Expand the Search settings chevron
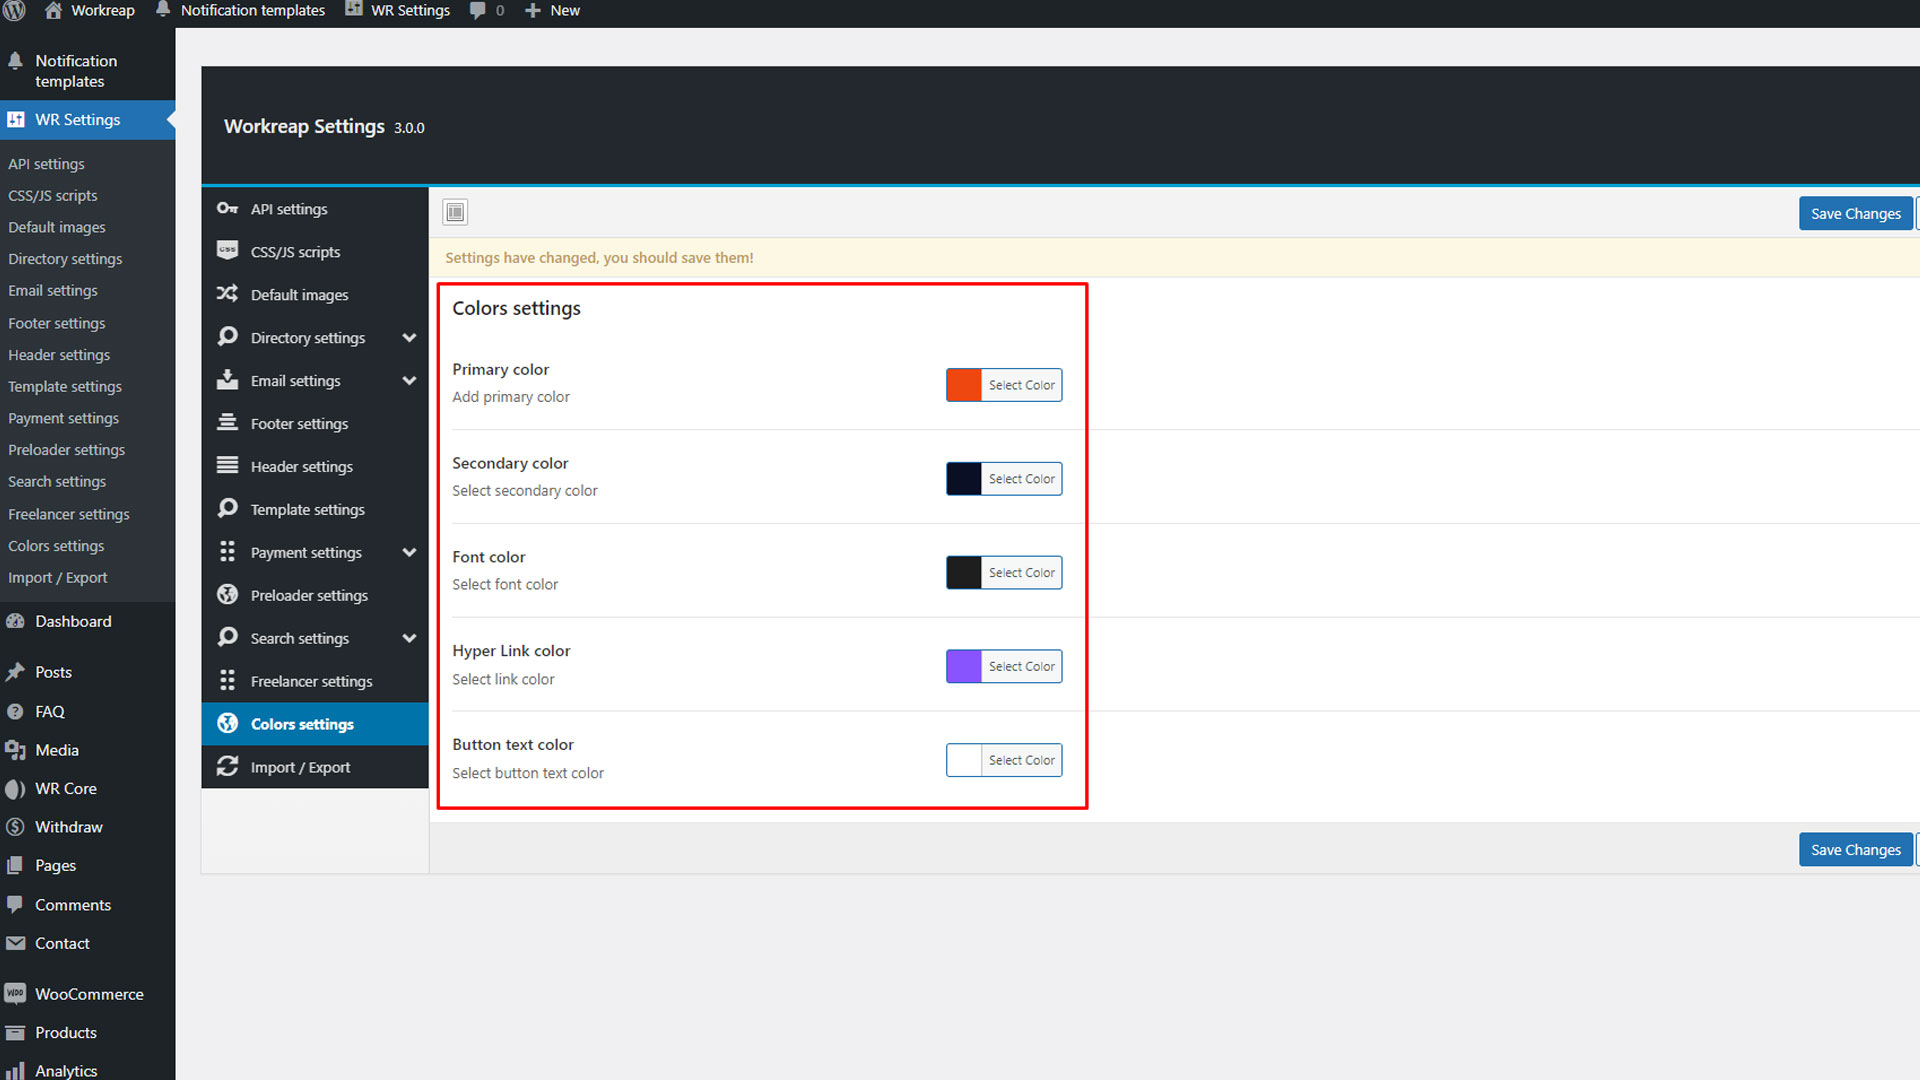Screen dimensions: 1920x1080 pyautogui.click(x=409, y=638)
